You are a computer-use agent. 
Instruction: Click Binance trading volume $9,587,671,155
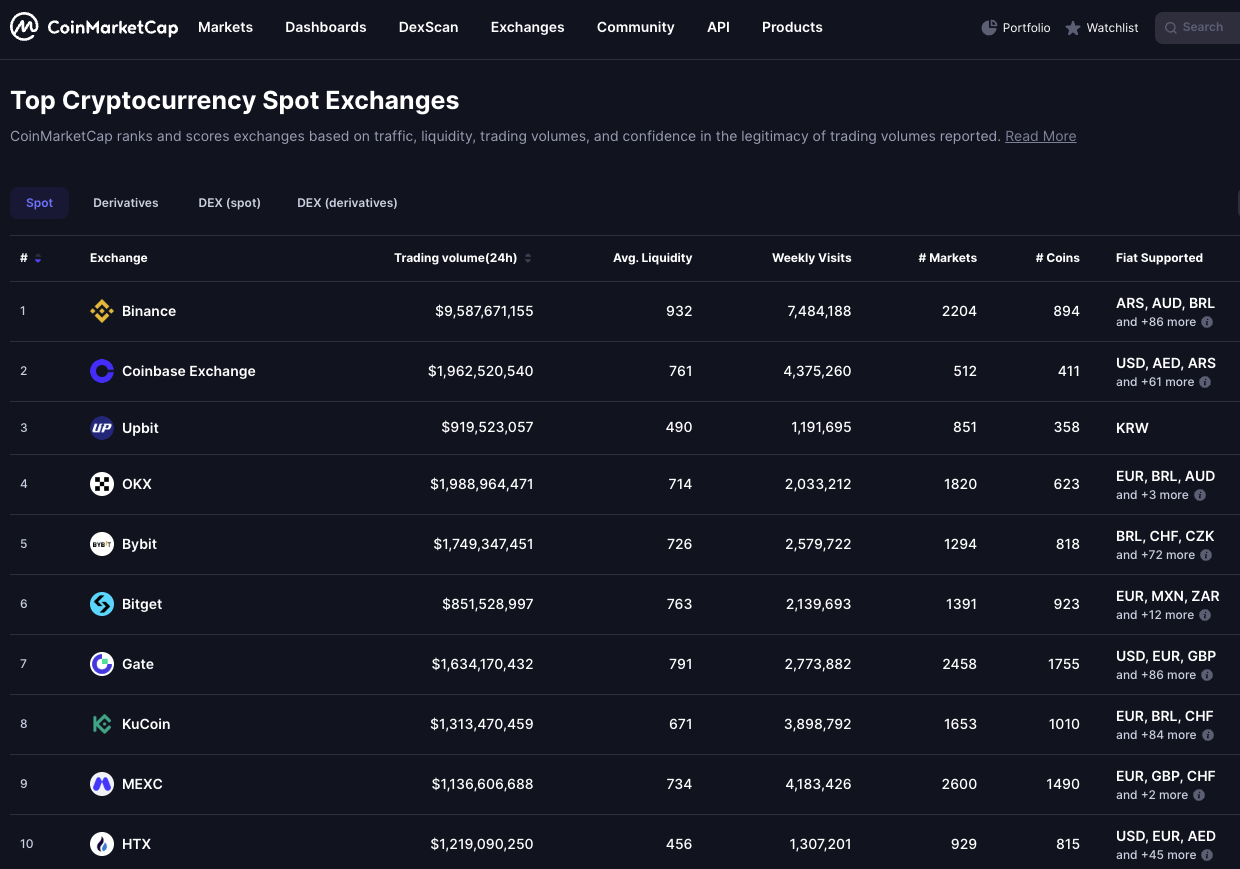click(484, 311)
